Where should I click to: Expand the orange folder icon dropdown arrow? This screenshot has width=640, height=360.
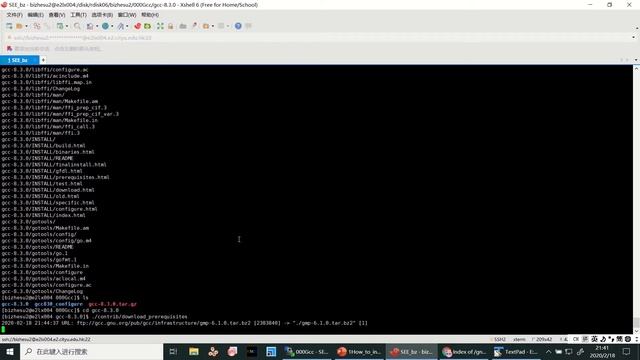pos(213,26)
